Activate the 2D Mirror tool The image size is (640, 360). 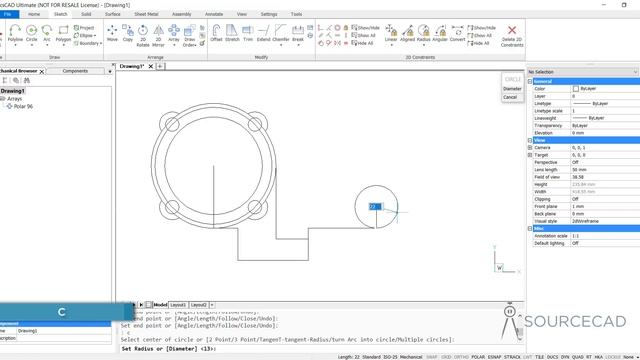pyautogui.click(x=158, y=36)
